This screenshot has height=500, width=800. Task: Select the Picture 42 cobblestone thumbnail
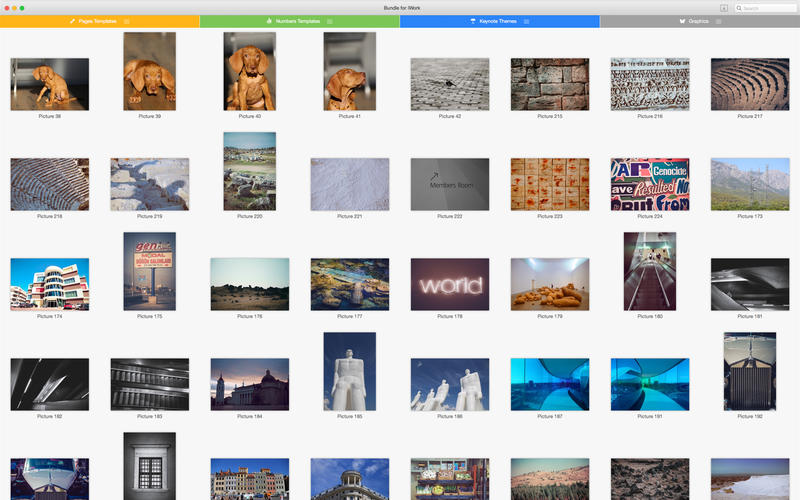click(x=449, y=84)
